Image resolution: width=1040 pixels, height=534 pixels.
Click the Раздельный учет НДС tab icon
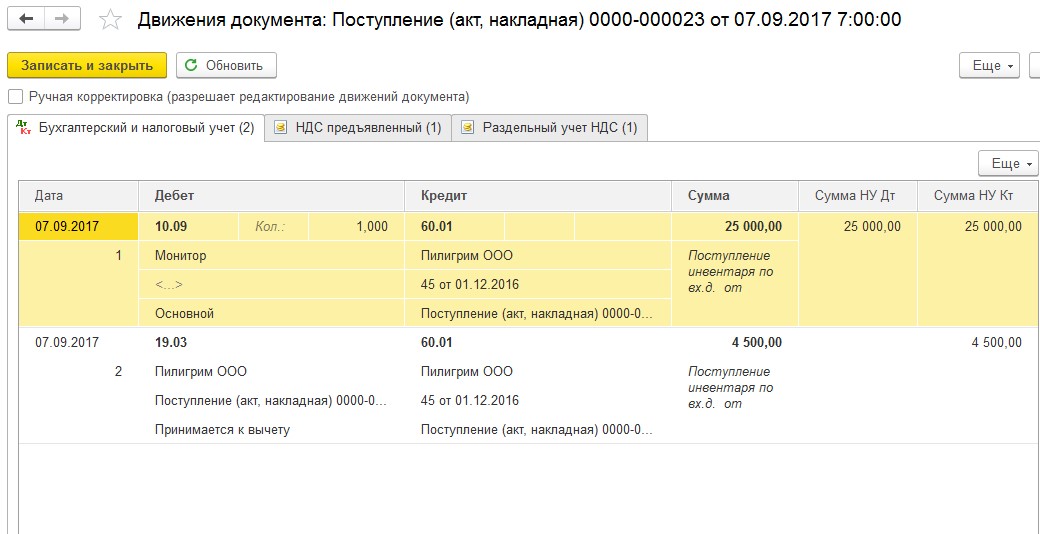tap(468, 128)
